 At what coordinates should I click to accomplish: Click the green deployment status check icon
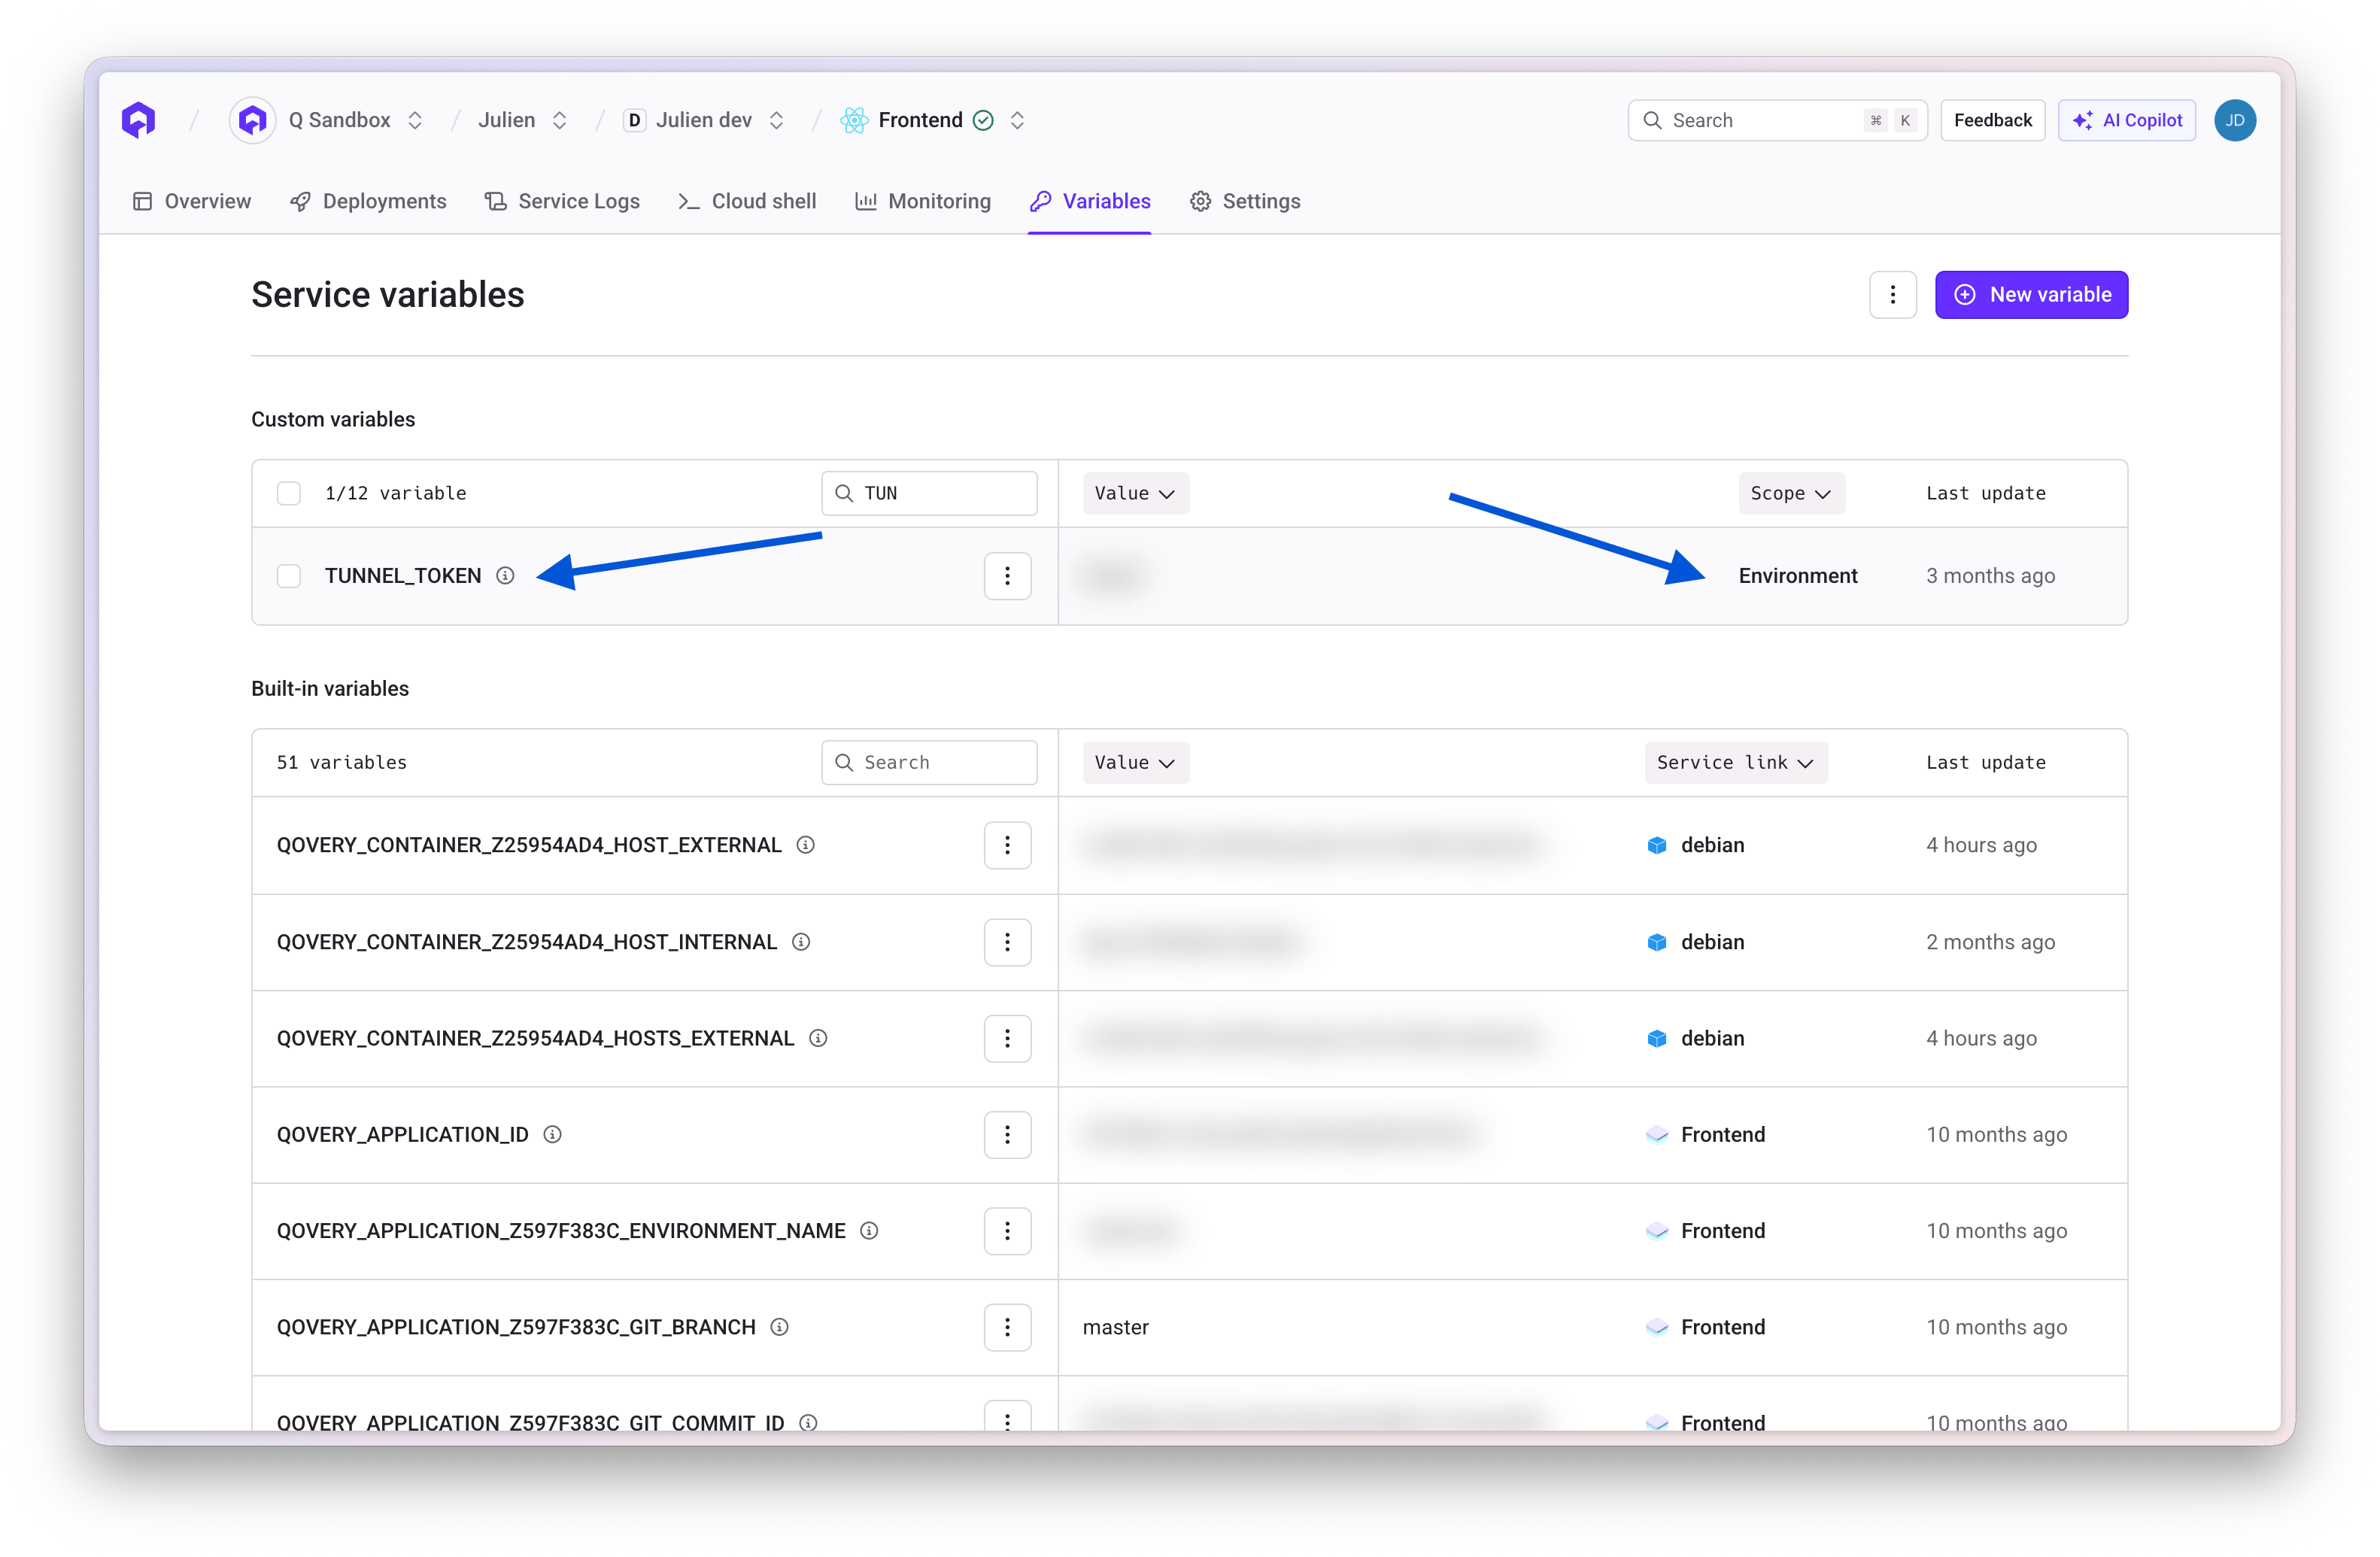984,120
